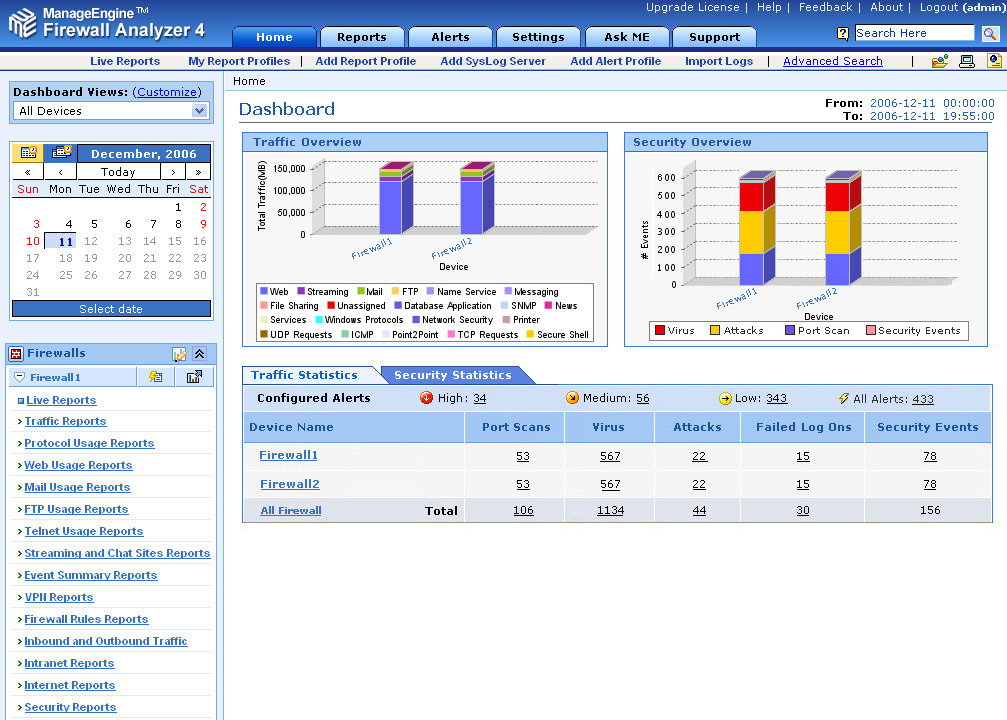Click the Virus legend red swatch
This screenshot has height=720, width=1007.
[660, 330]
